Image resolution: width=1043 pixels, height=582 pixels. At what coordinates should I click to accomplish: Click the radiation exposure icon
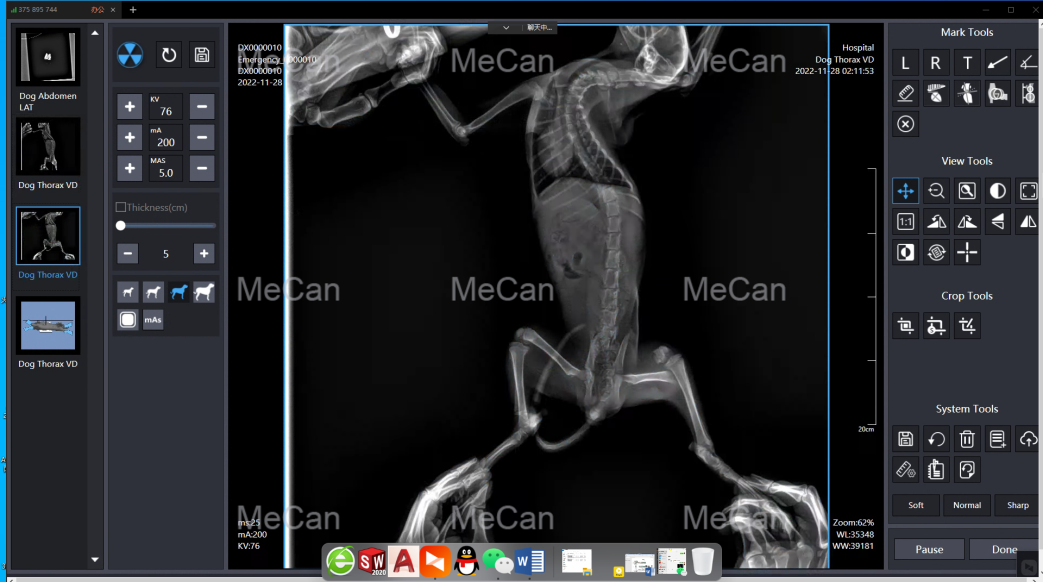pos(130,55)
